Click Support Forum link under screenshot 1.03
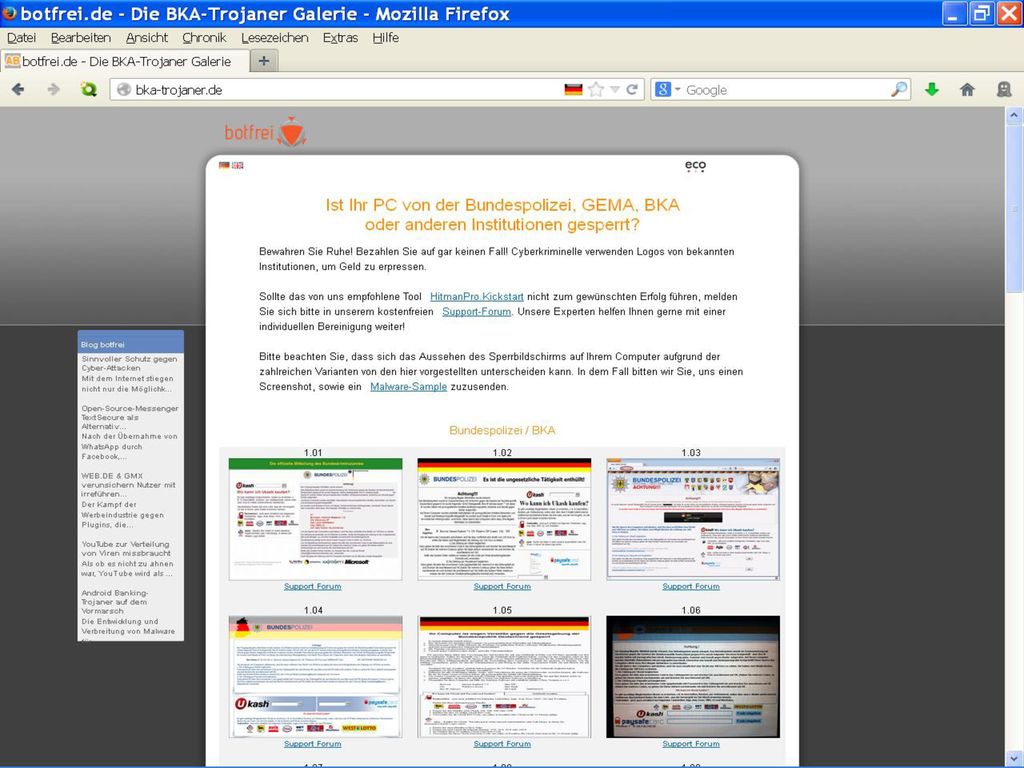Screen dimensions: 1024x768 (691, 586)
